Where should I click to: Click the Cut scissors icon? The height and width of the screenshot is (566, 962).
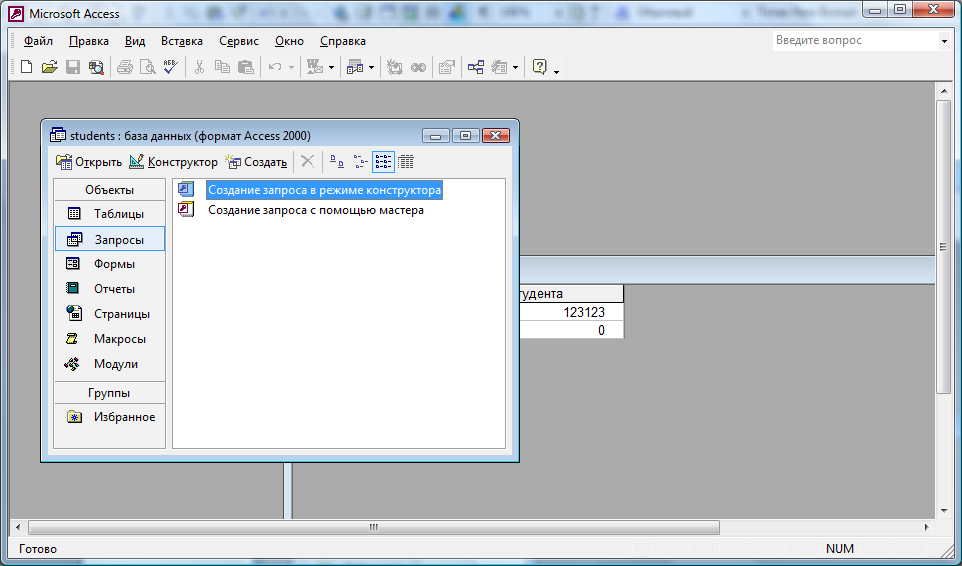pos(199,67)
